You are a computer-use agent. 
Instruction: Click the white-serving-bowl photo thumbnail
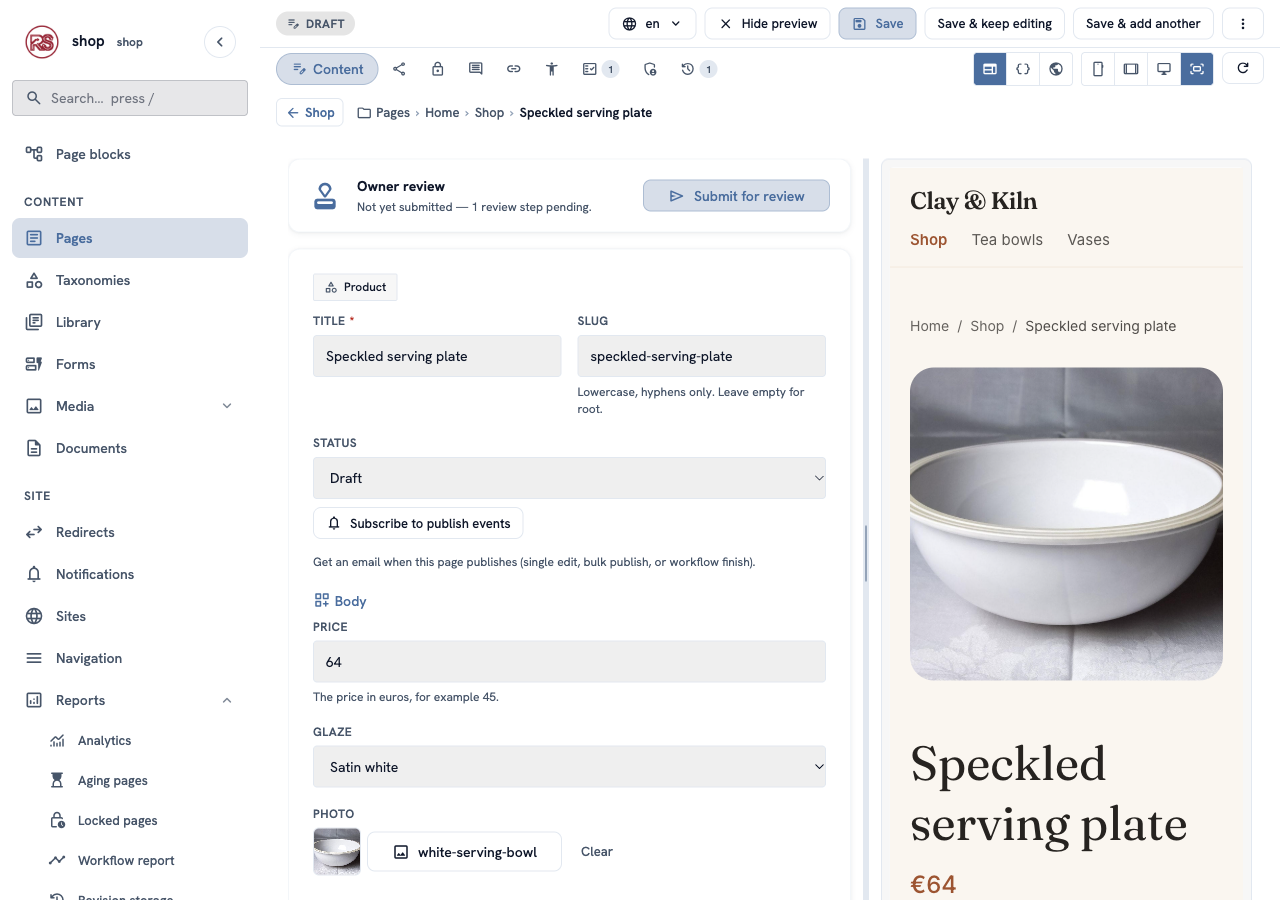point(337,852)
